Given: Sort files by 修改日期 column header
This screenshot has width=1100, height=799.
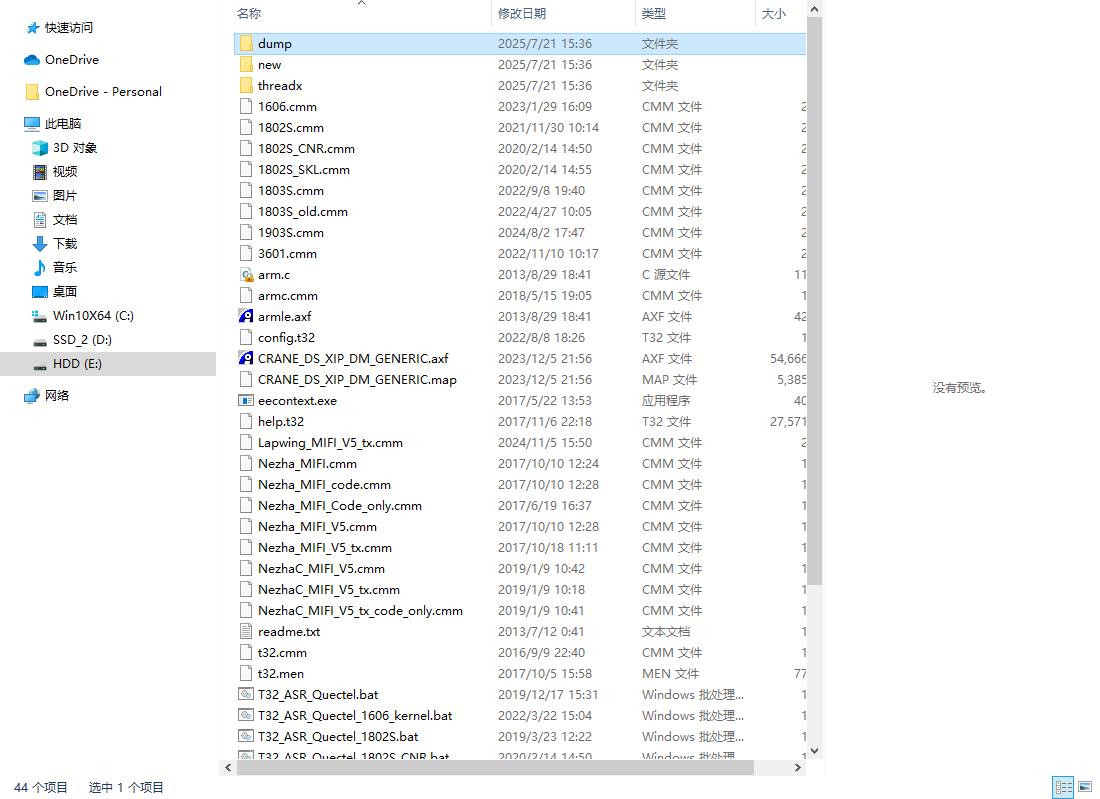Looking at the screenshot, I should pos(522,14).
